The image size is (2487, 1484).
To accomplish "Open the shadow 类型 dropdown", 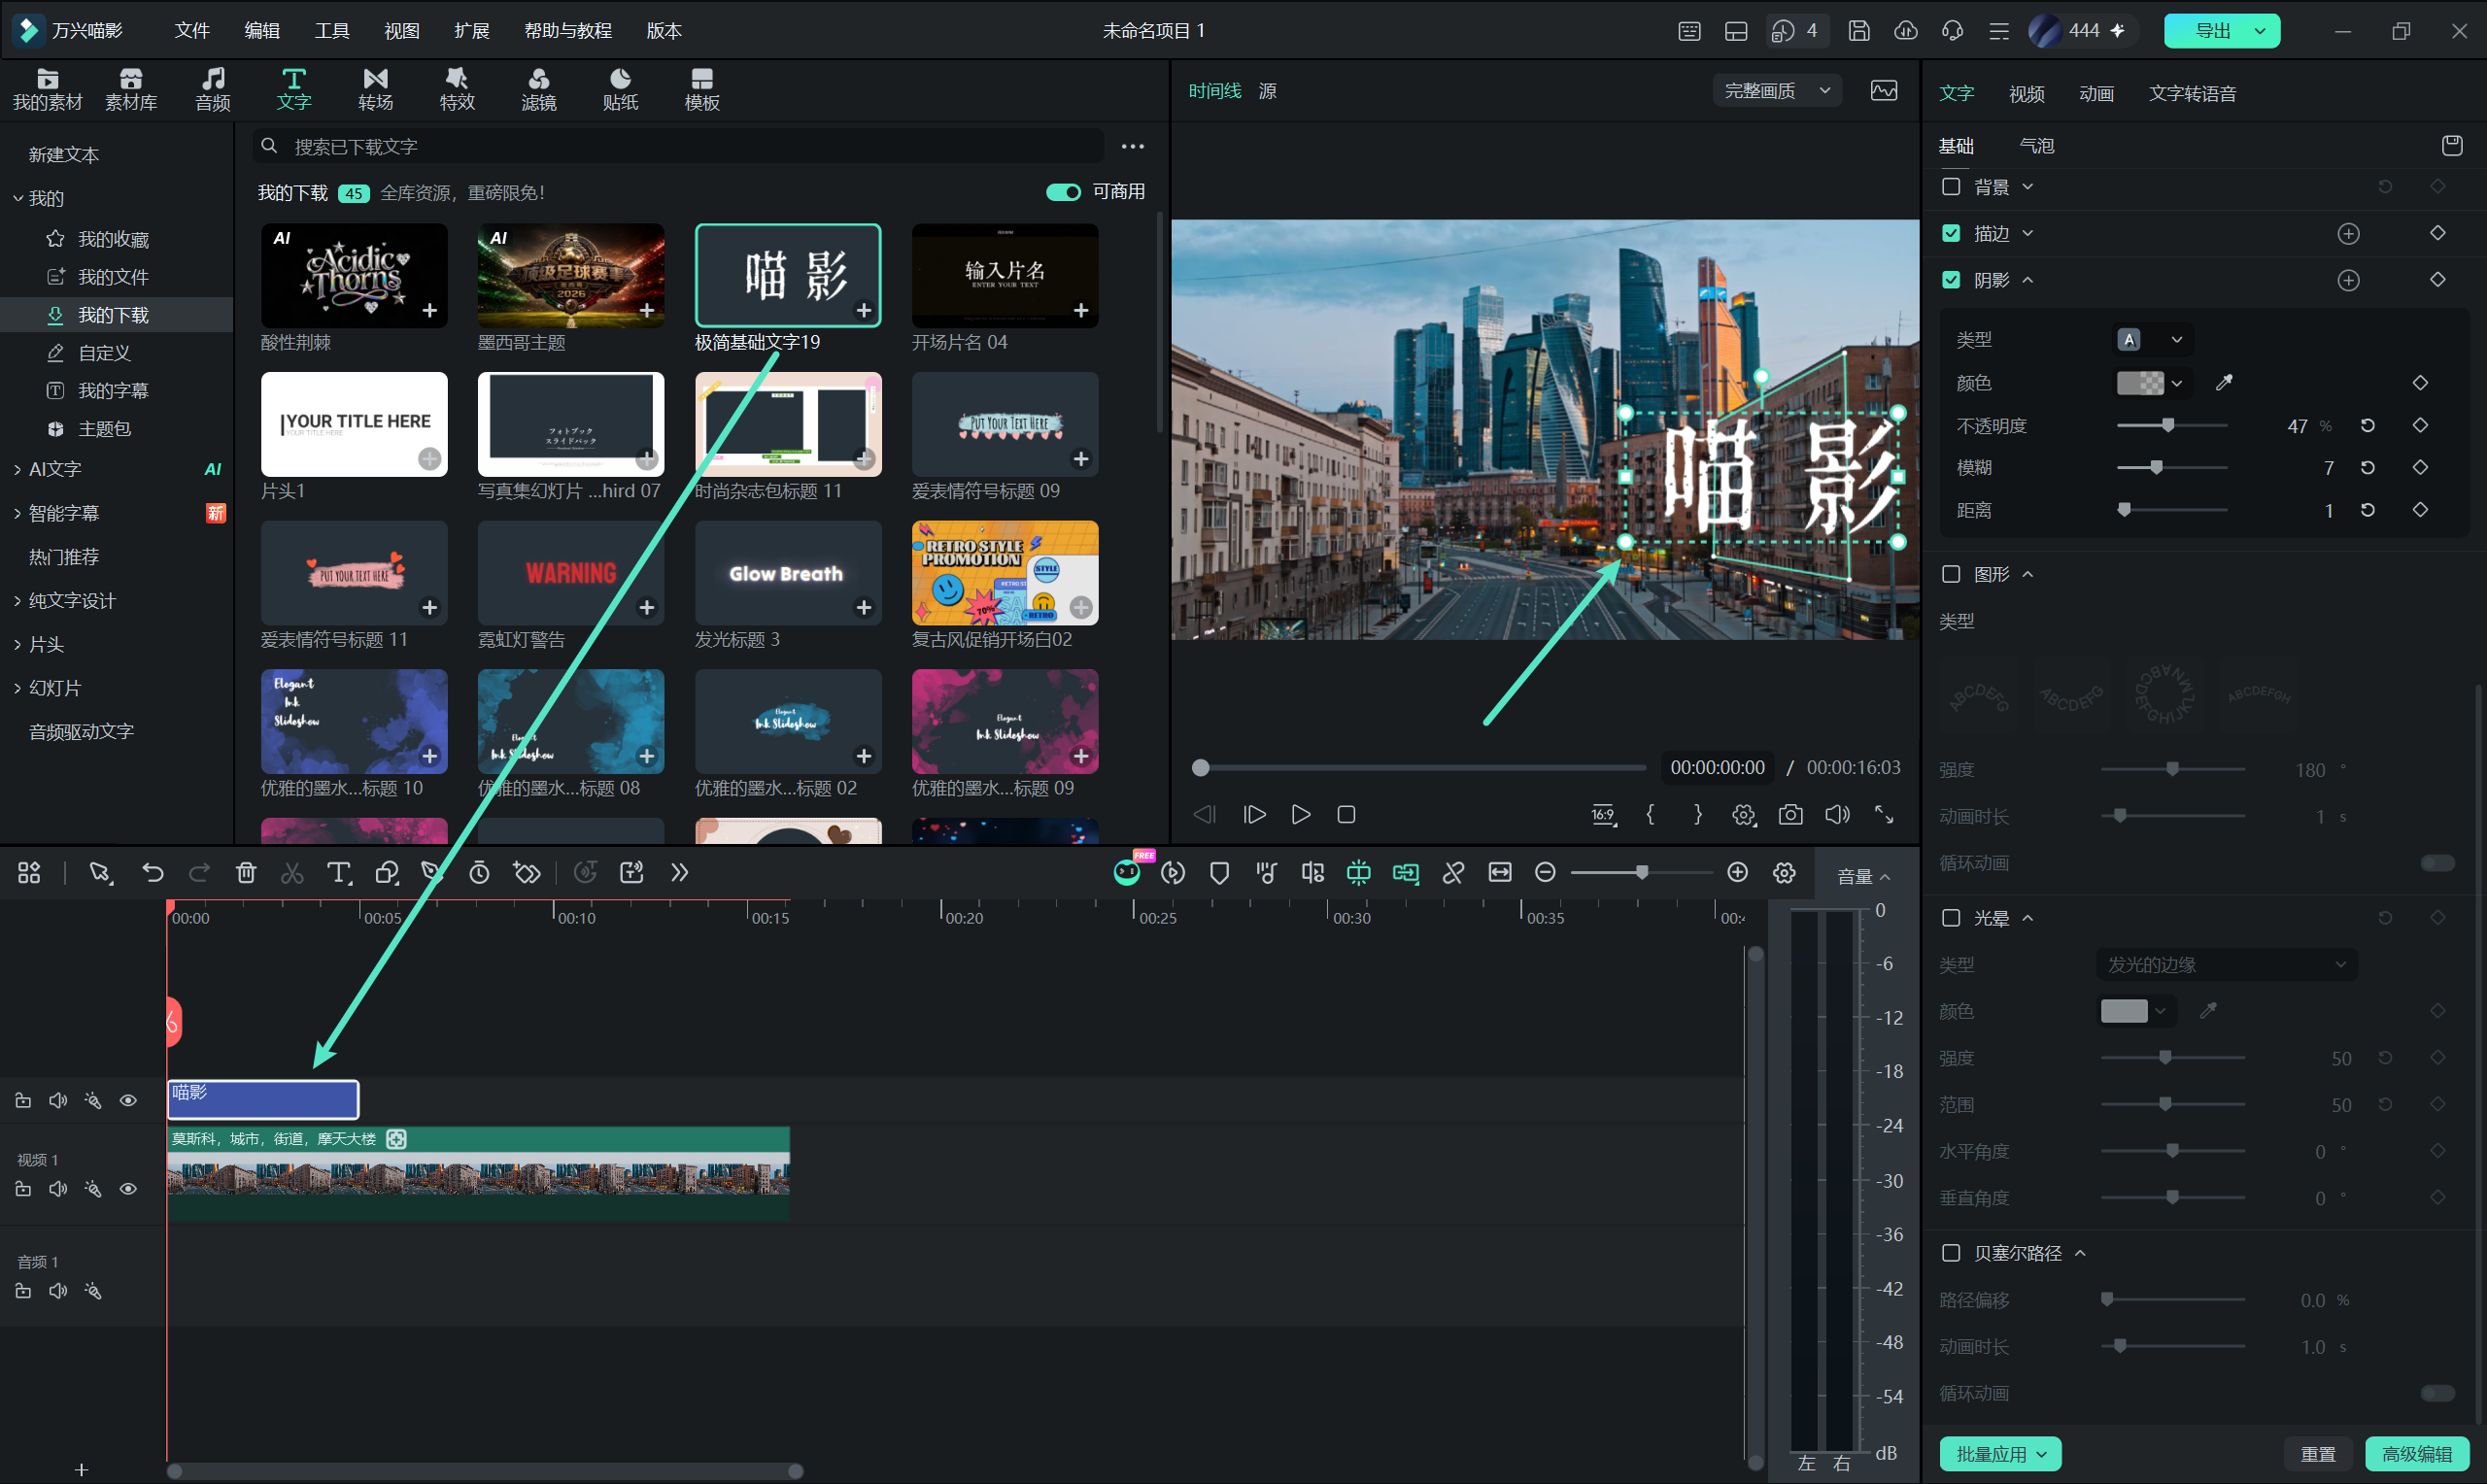I will [2153, 340].
